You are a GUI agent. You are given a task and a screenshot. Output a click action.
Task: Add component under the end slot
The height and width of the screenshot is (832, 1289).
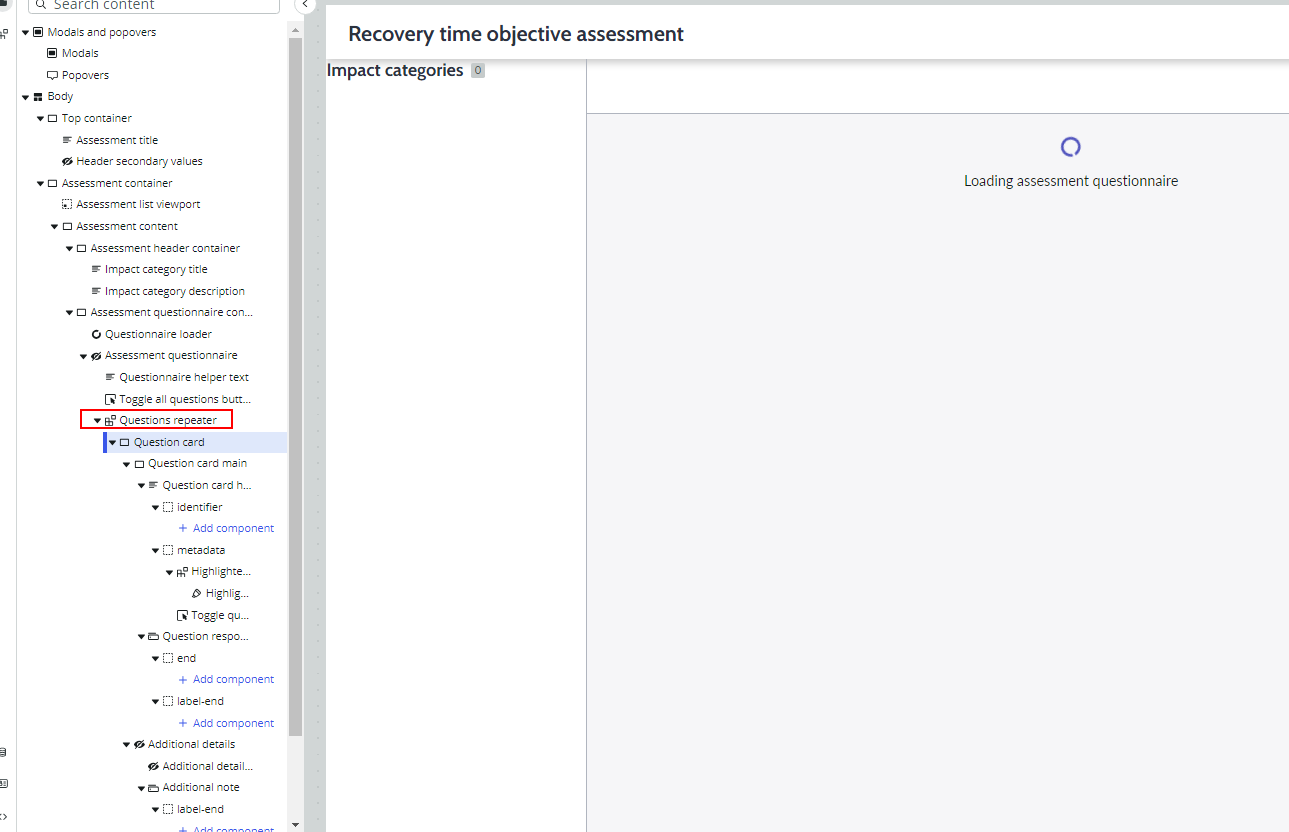[x=226, y=679]
